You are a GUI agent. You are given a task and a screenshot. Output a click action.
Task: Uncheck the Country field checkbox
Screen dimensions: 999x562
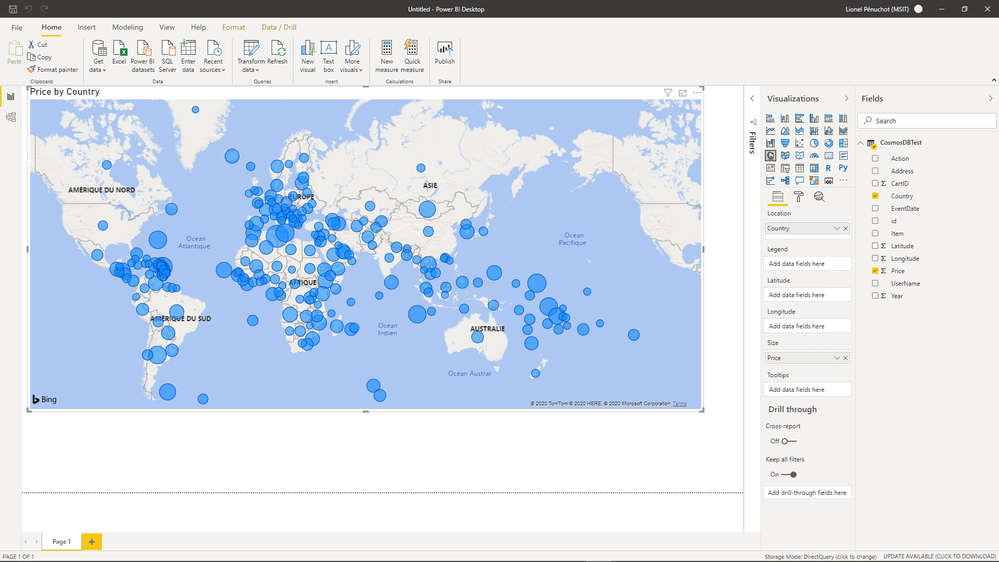[875, 196]
